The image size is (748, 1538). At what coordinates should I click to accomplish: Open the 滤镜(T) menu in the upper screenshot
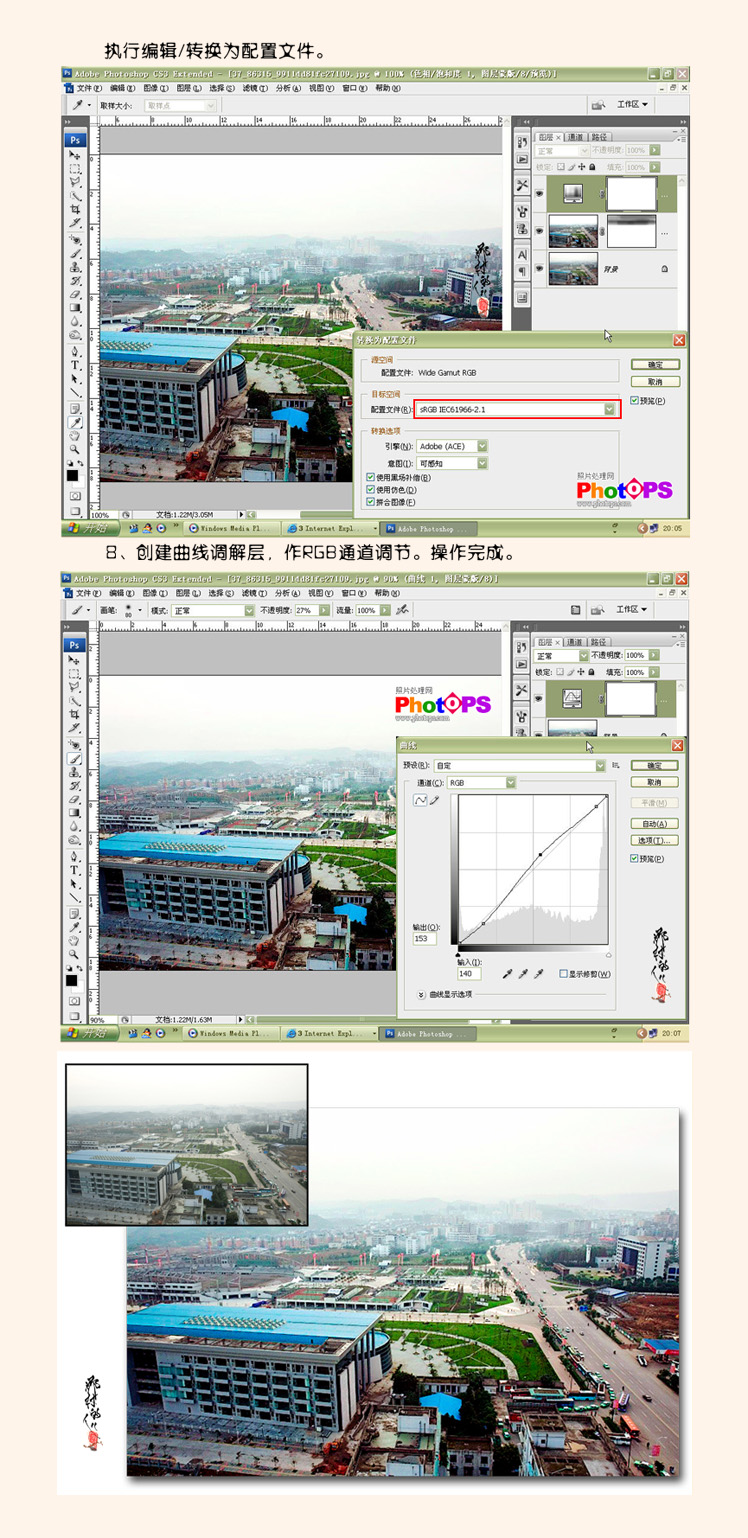tap(255, 88)
